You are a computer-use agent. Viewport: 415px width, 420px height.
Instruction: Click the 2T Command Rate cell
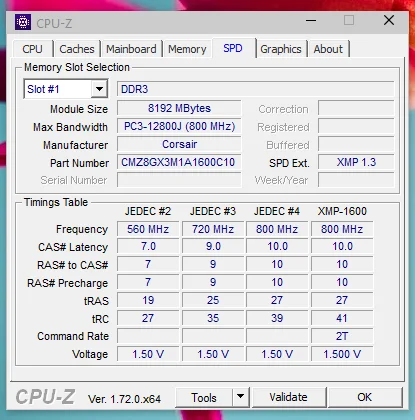(342, 336)
